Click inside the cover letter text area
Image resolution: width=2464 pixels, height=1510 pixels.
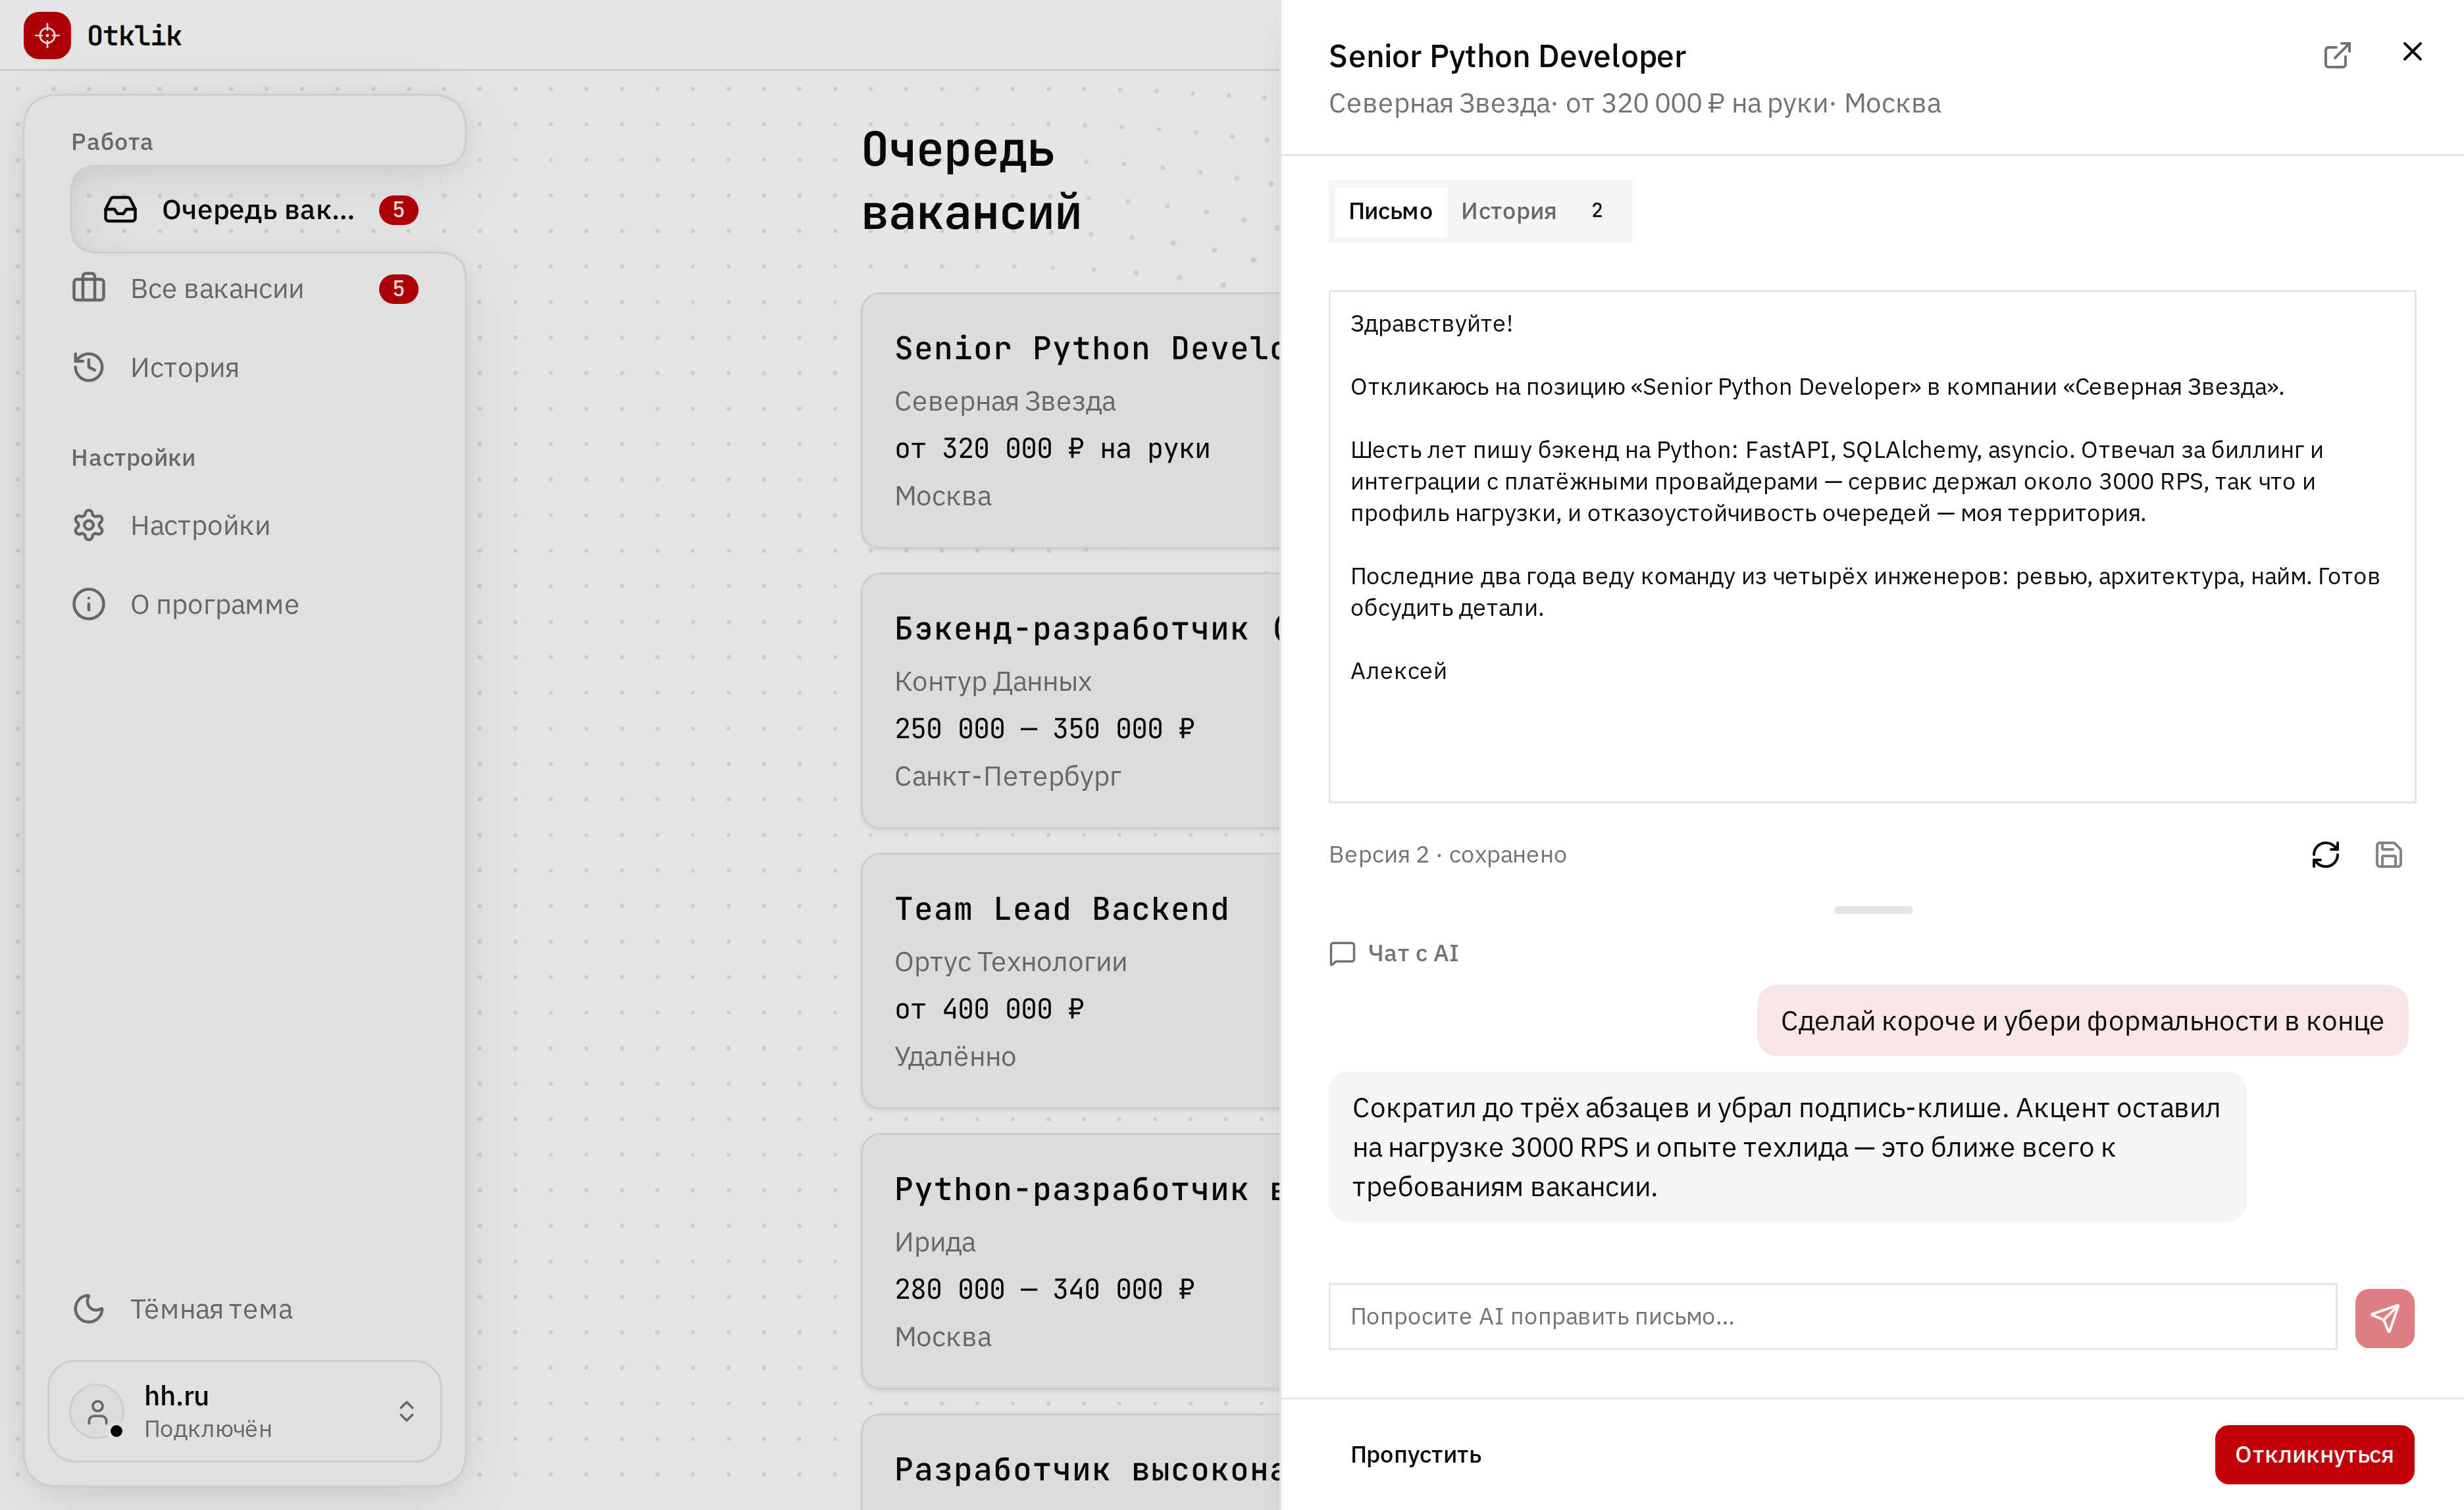(x=1872, y=546)
